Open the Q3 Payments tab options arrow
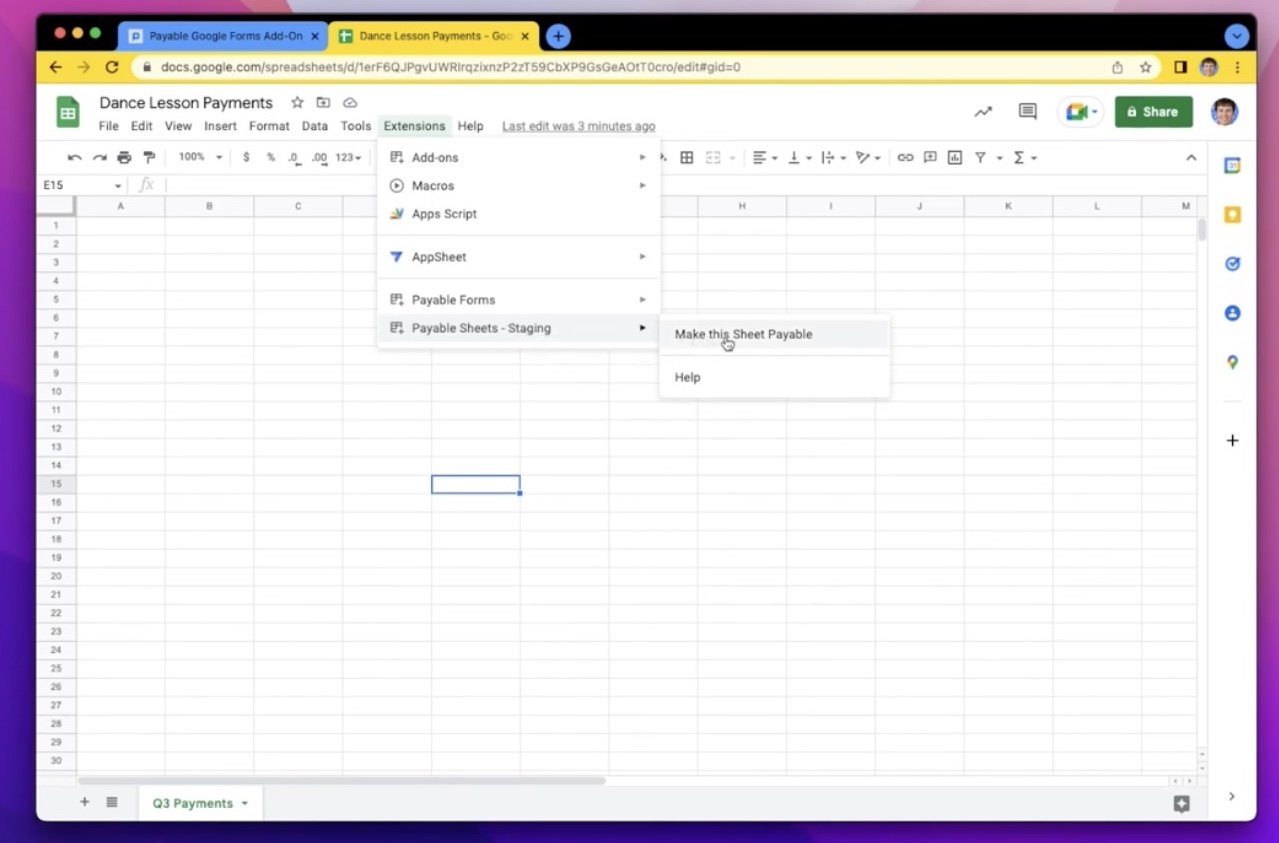Viewport: 1279px width, 843px height. click(244, 804)
